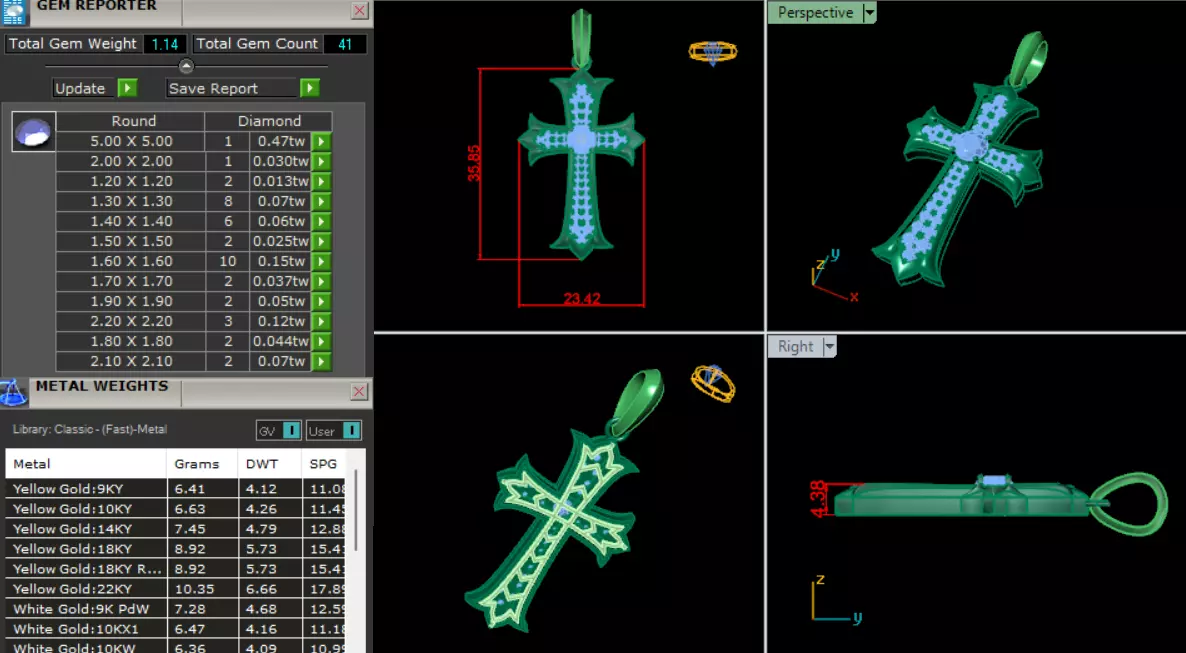
Task: Click the 2.20 X 2.20 size cell
Action: [x=131, y=322]
